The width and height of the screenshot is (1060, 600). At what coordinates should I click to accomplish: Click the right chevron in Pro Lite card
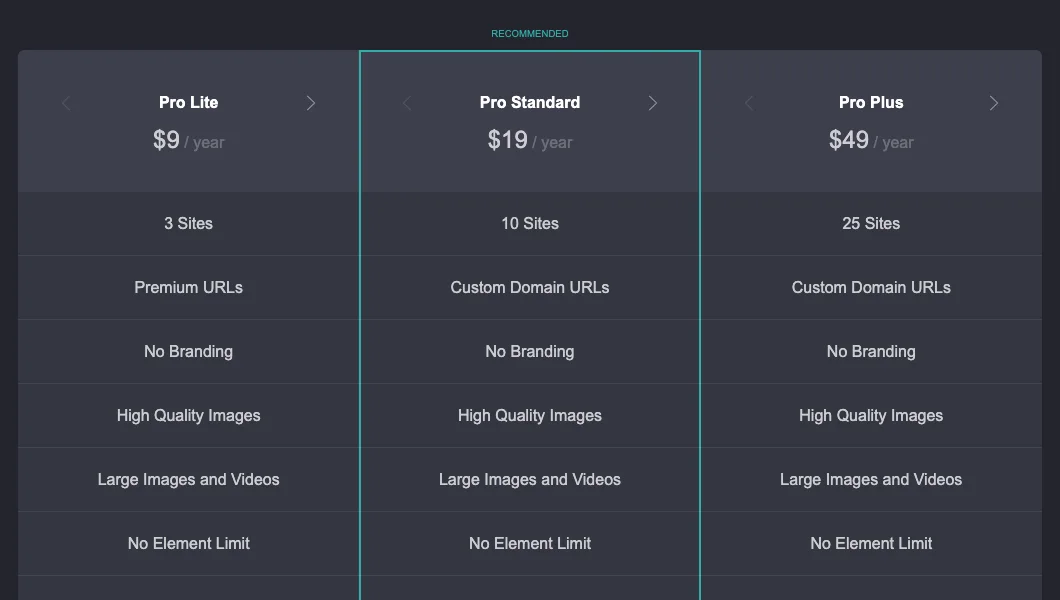(x=311, y=103)
